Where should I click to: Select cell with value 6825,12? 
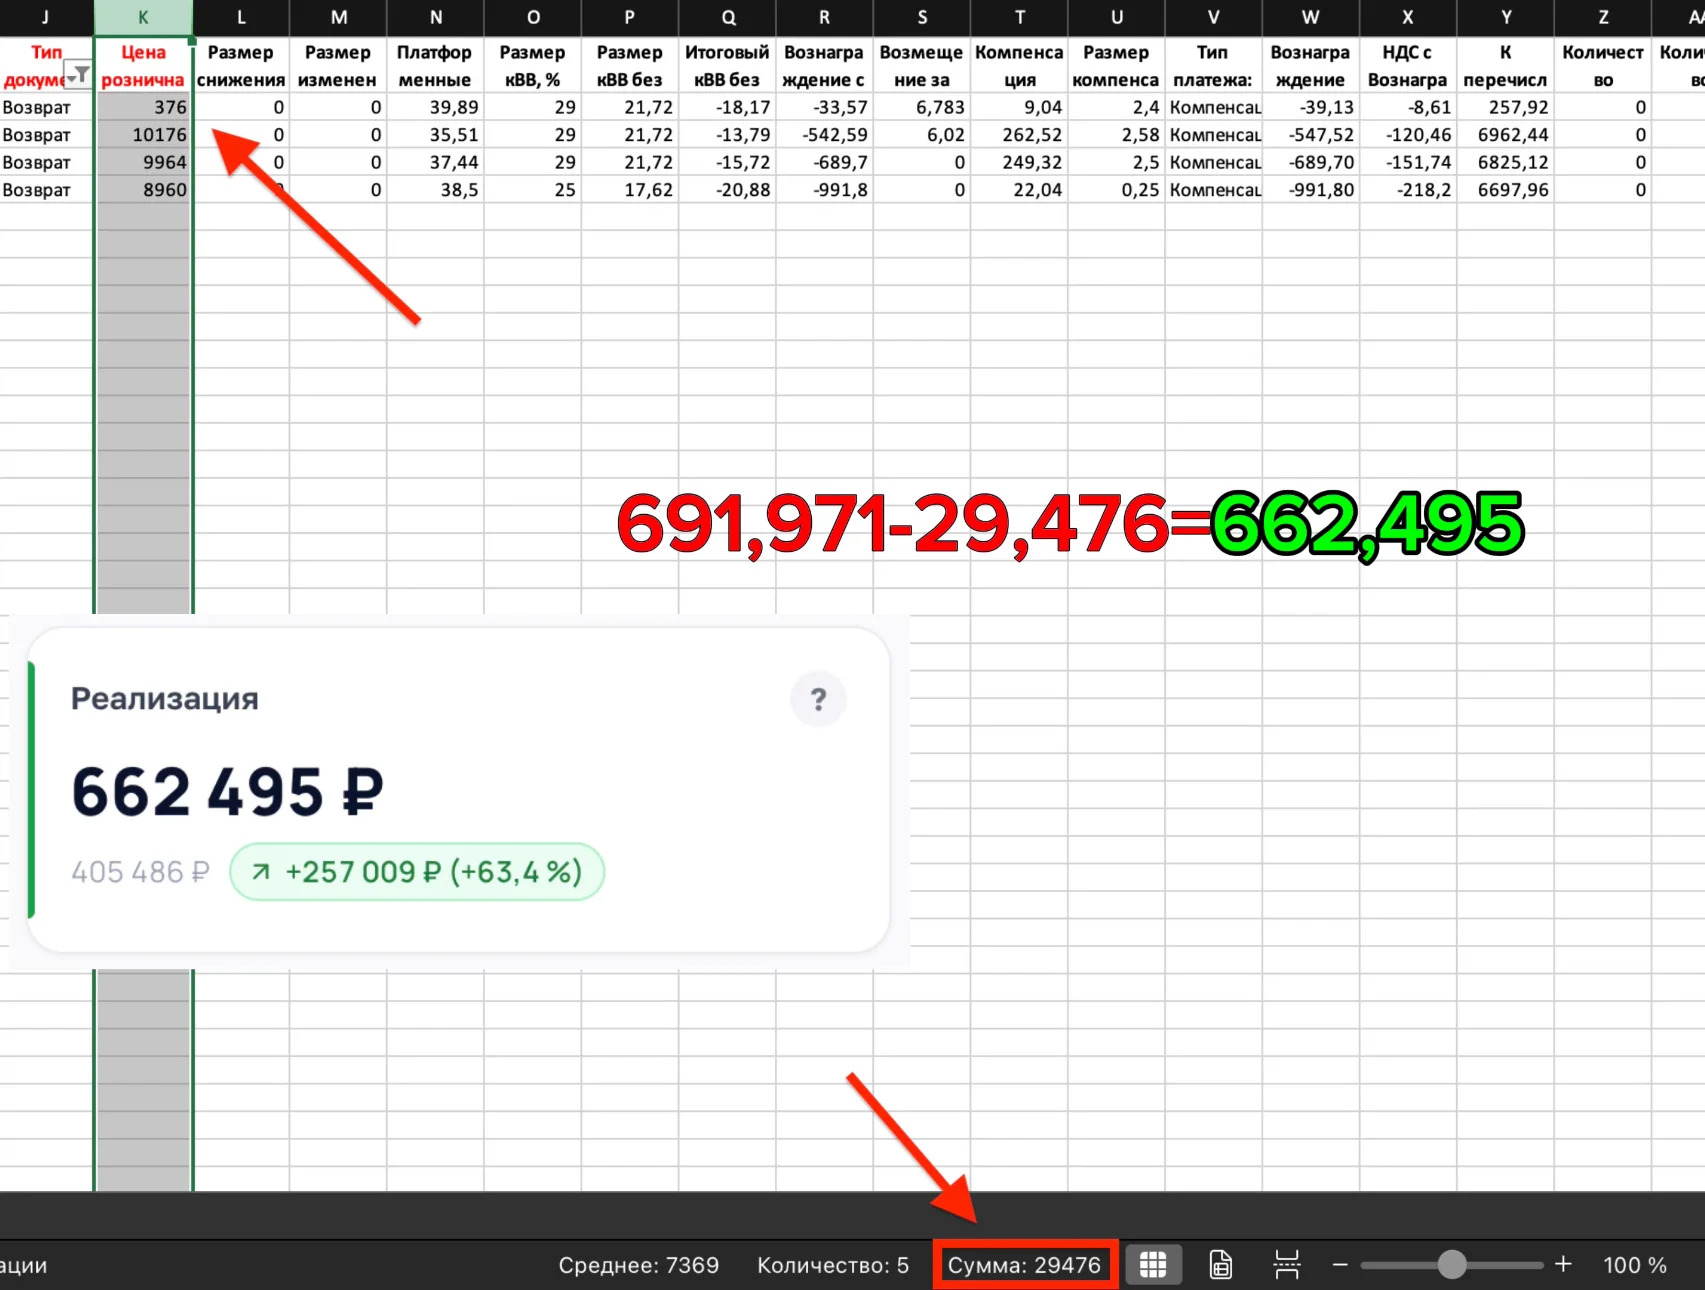click(x=1505, y=162)
